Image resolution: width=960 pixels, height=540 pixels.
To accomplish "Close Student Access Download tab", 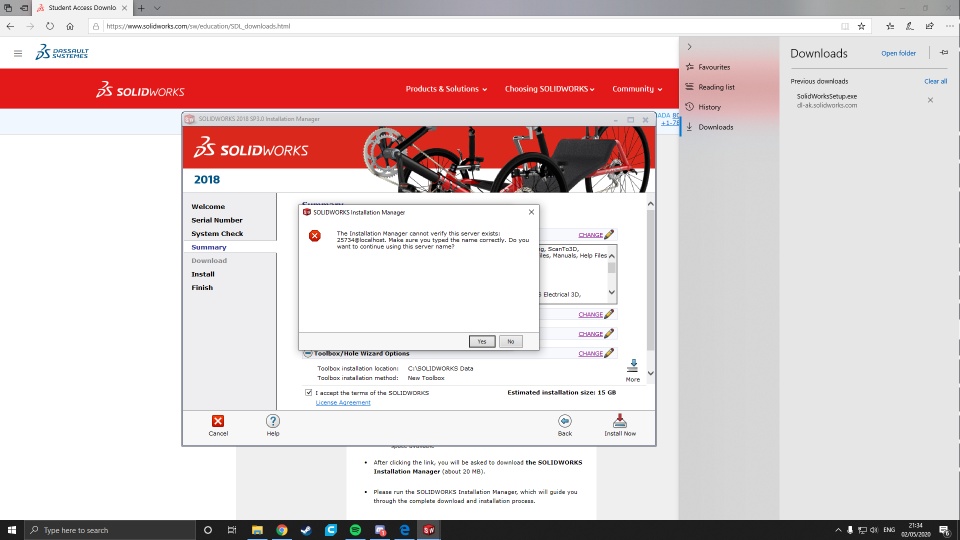I will [x=124, y=8].
